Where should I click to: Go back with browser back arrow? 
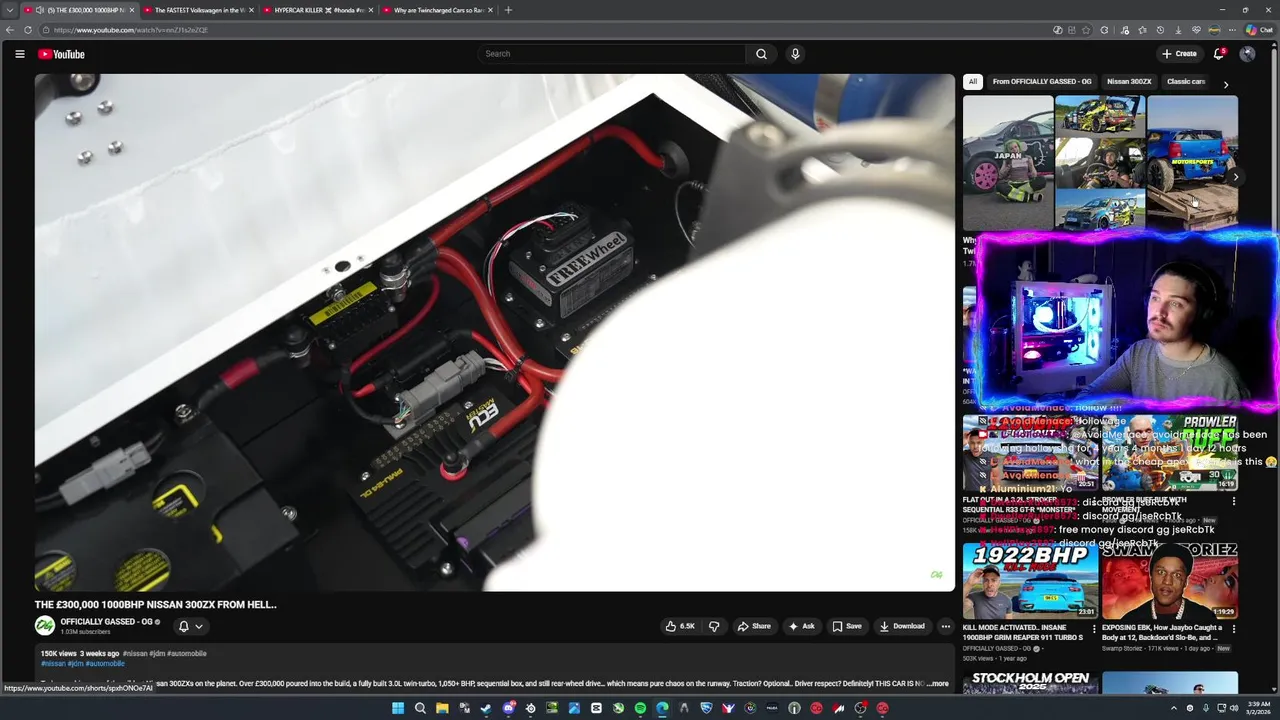pyautogui.click(x=10, y=30)
